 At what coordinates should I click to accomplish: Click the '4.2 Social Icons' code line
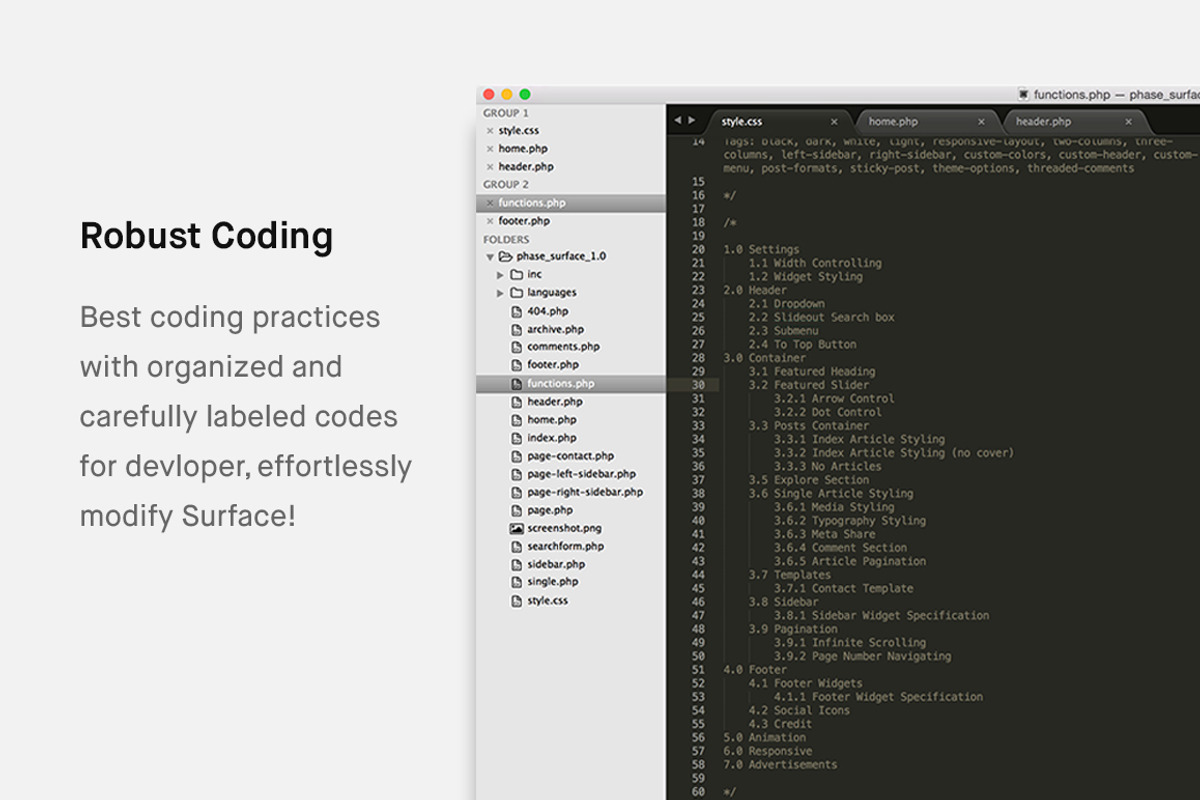(799, 710)
